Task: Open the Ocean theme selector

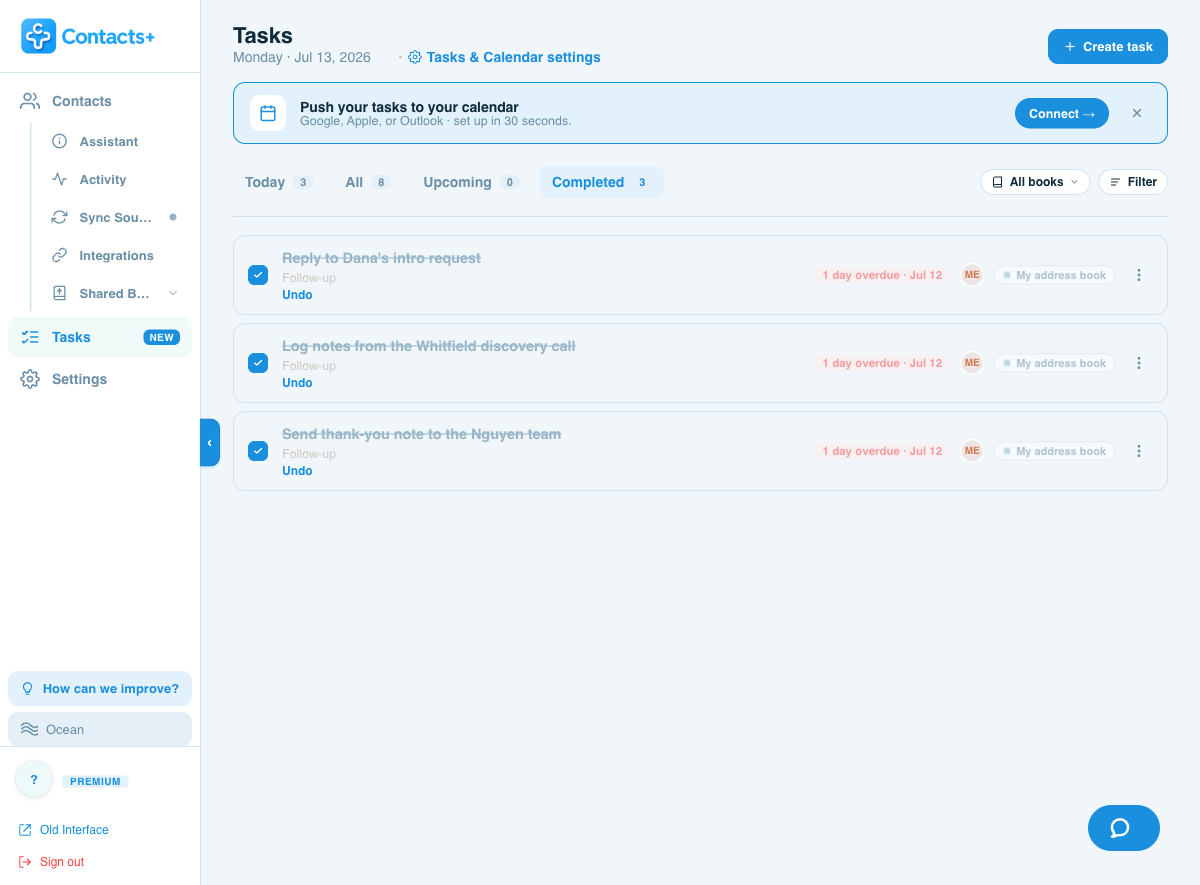Action: pyautogui.click(x=100, y=729)
